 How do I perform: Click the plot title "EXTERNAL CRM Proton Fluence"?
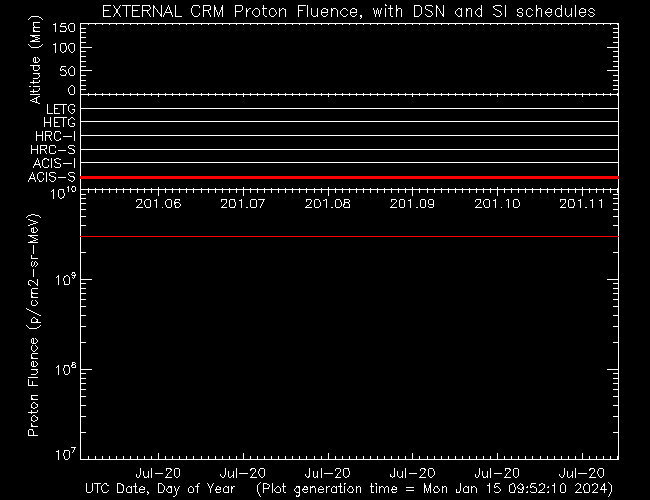(230, 12)
